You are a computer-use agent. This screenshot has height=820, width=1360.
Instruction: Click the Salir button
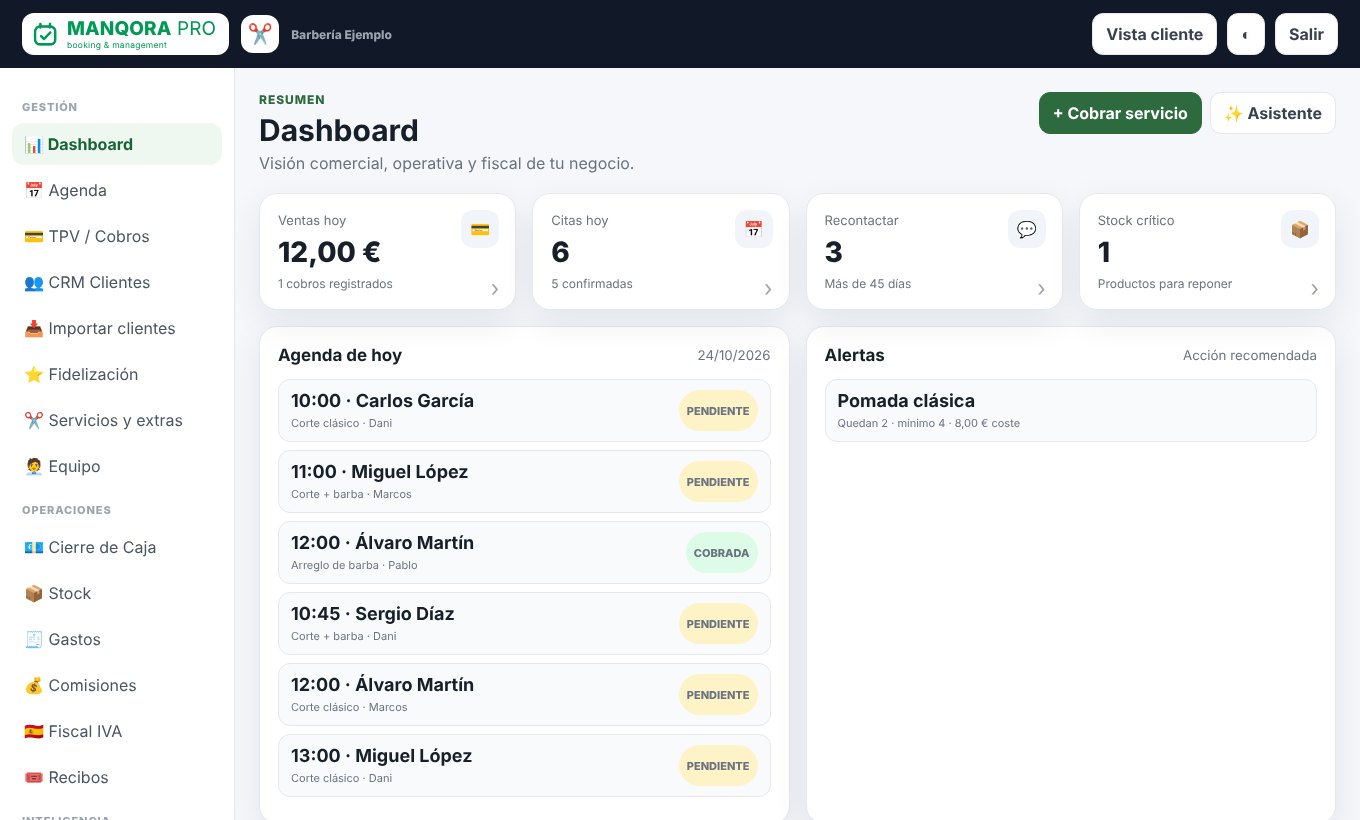tap(1306, 34)
